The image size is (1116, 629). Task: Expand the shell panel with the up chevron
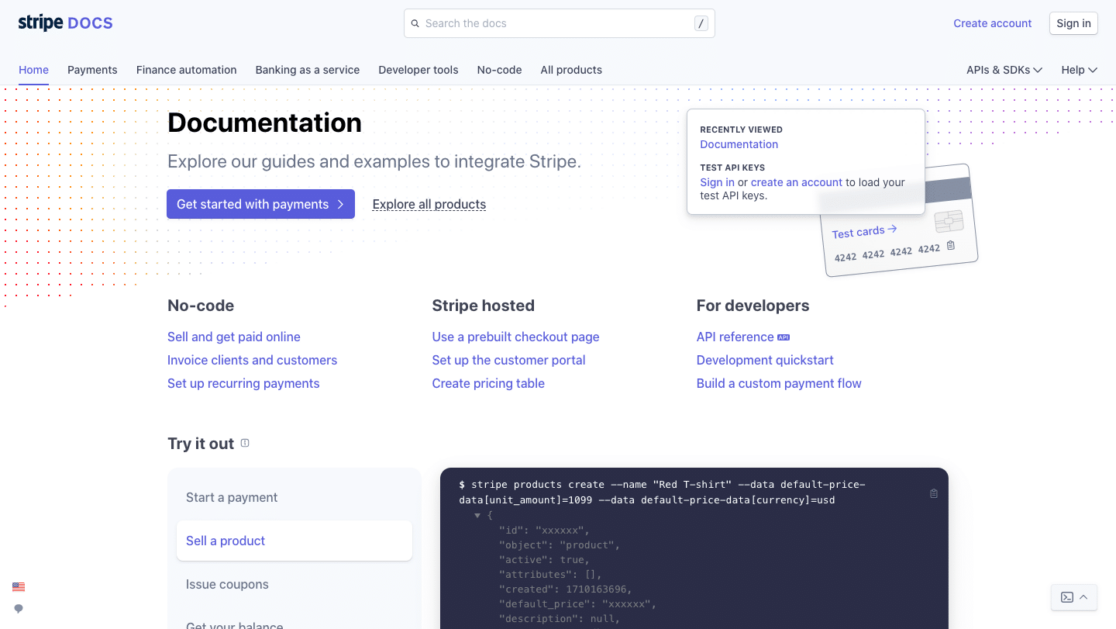pos(1083,597)
